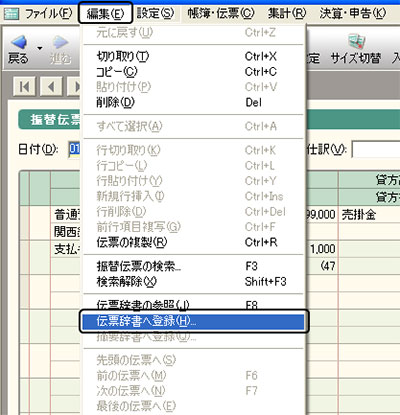This screenshot has height=415, width=400.
Task: Open the 集計(R) menu
Action: (x=287, y=14)
